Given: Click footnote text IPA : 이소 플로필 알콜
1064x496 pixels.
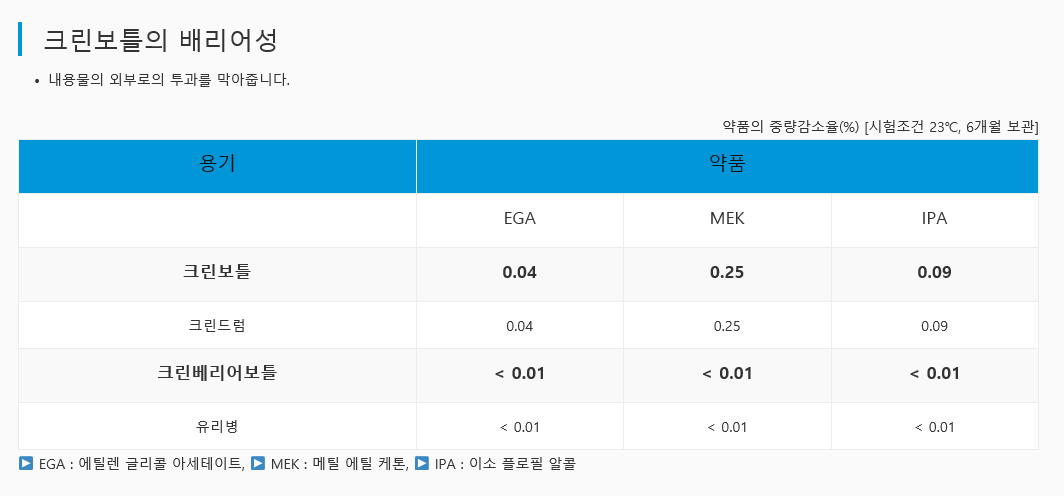Looking at the screenshot, I should point(505,464).
